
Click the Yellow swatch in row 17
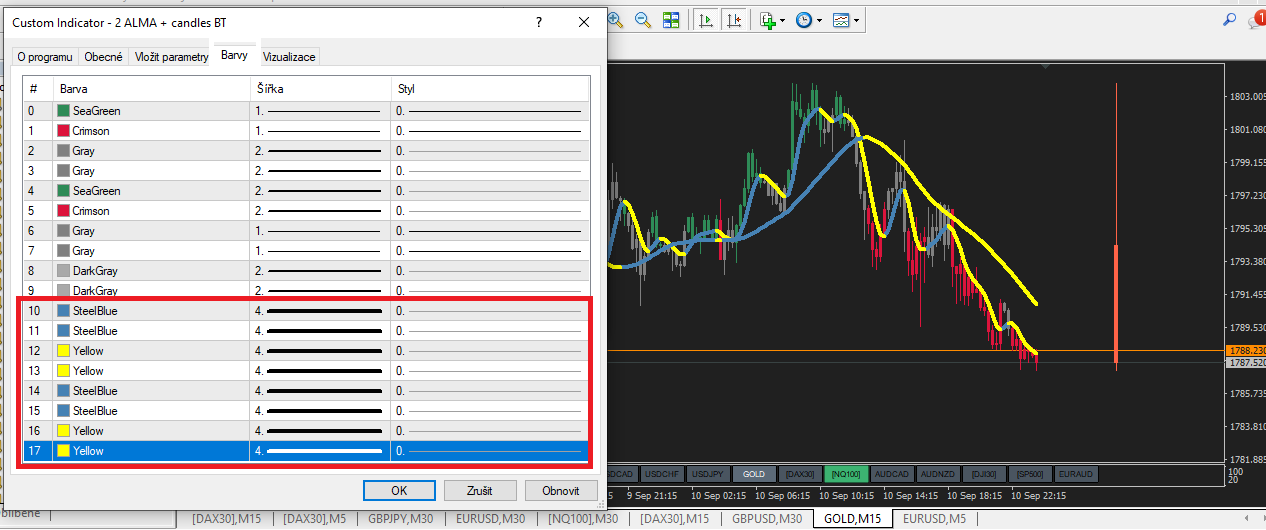click(x=64, y=451)
